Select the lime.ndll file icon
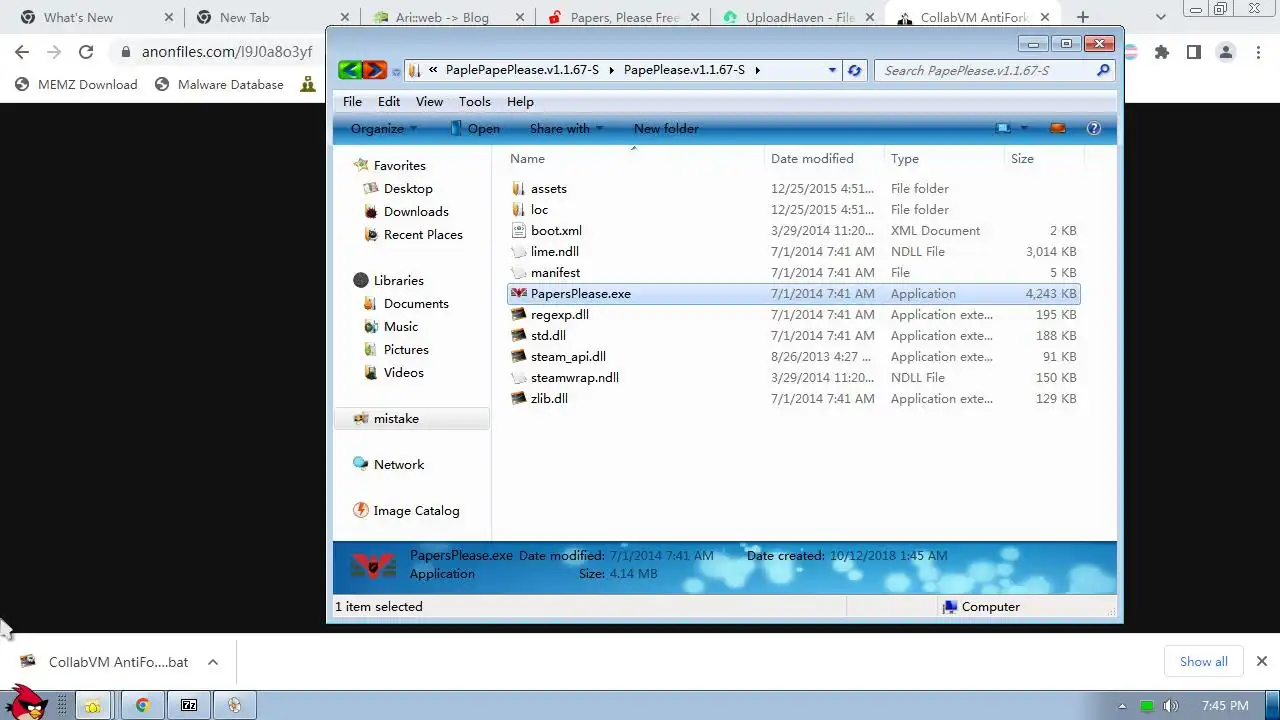The height and width of the screenshot is (720, 1280). [x=518, y=251]
